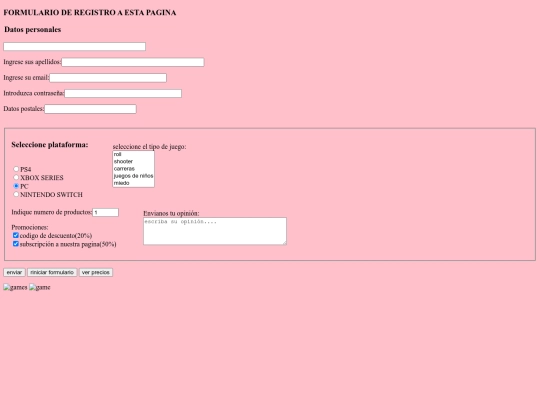Click the 'Seleccione plataforma:' heading
This screenshot has height=405, width=540.
[50, 145]
